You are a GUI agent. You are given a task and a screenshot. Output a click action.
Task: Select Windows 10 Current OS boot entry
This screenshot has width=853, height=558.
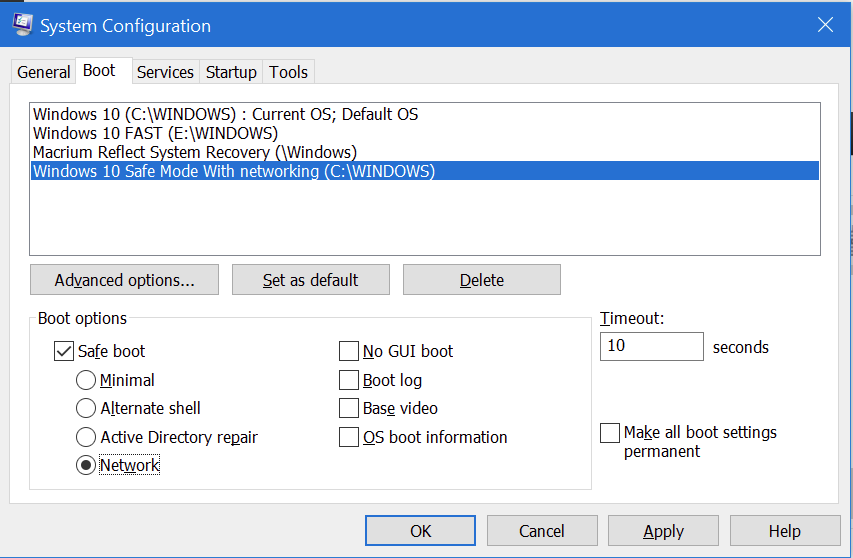(424, 114)
